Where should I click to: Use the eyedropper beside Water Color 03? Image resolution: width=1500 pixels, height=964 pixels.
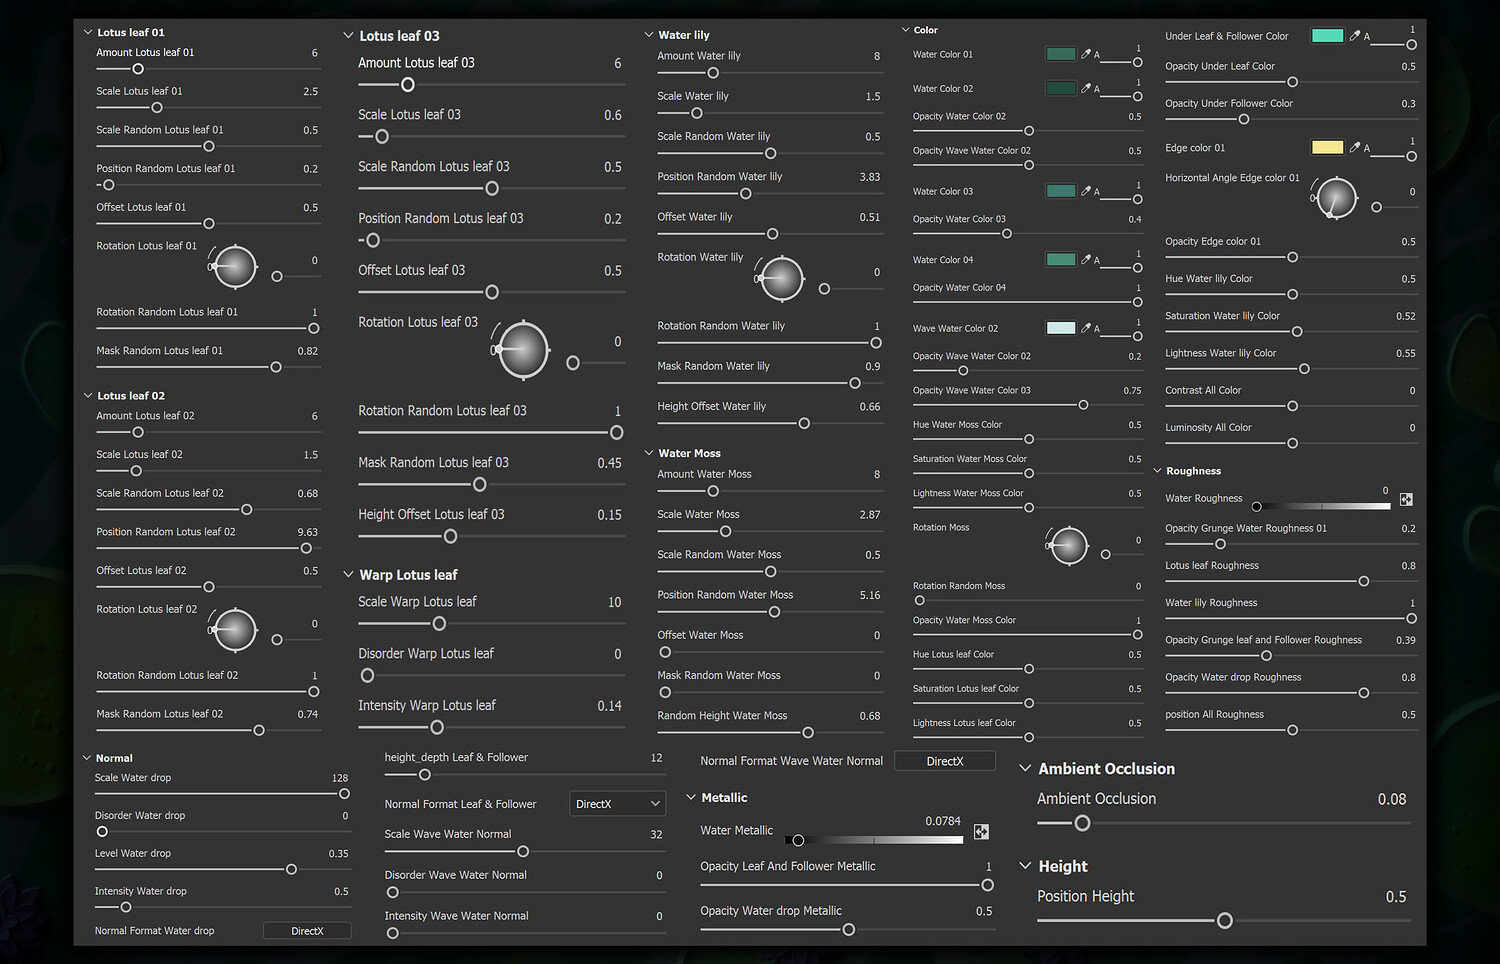1086,191
